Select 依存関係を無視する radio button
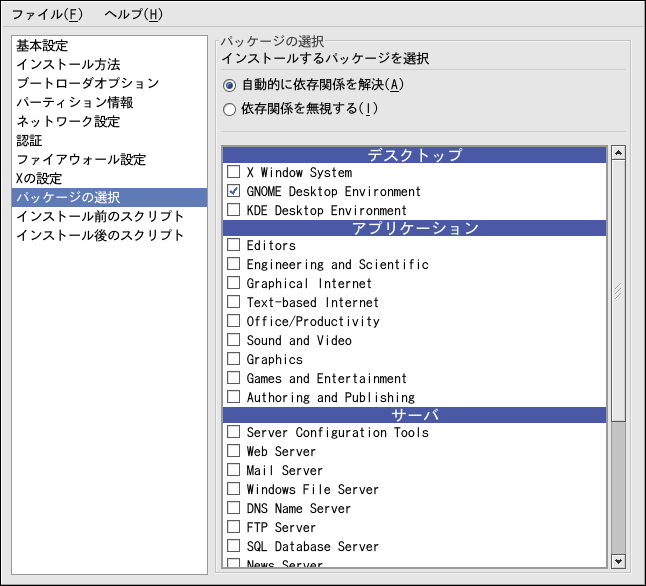 230,109
